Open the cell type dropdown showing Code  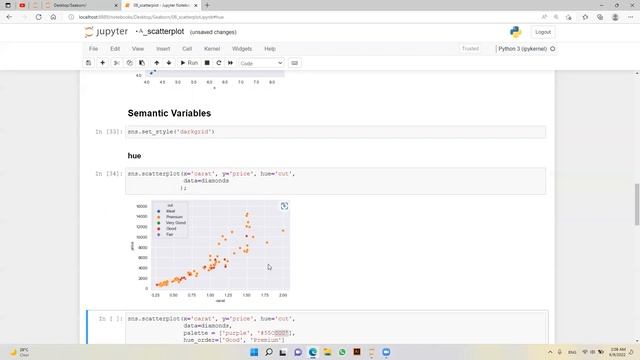click(x=261, y=63)
